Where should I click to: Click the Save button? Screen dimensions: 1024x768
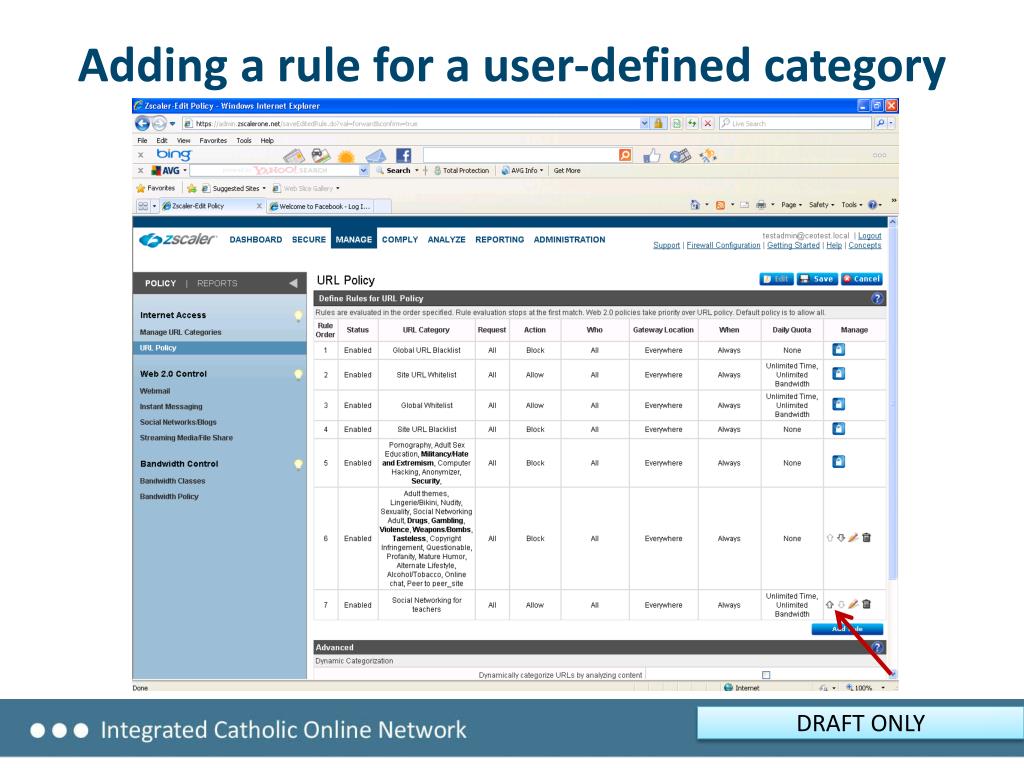(x=816, y=279)
